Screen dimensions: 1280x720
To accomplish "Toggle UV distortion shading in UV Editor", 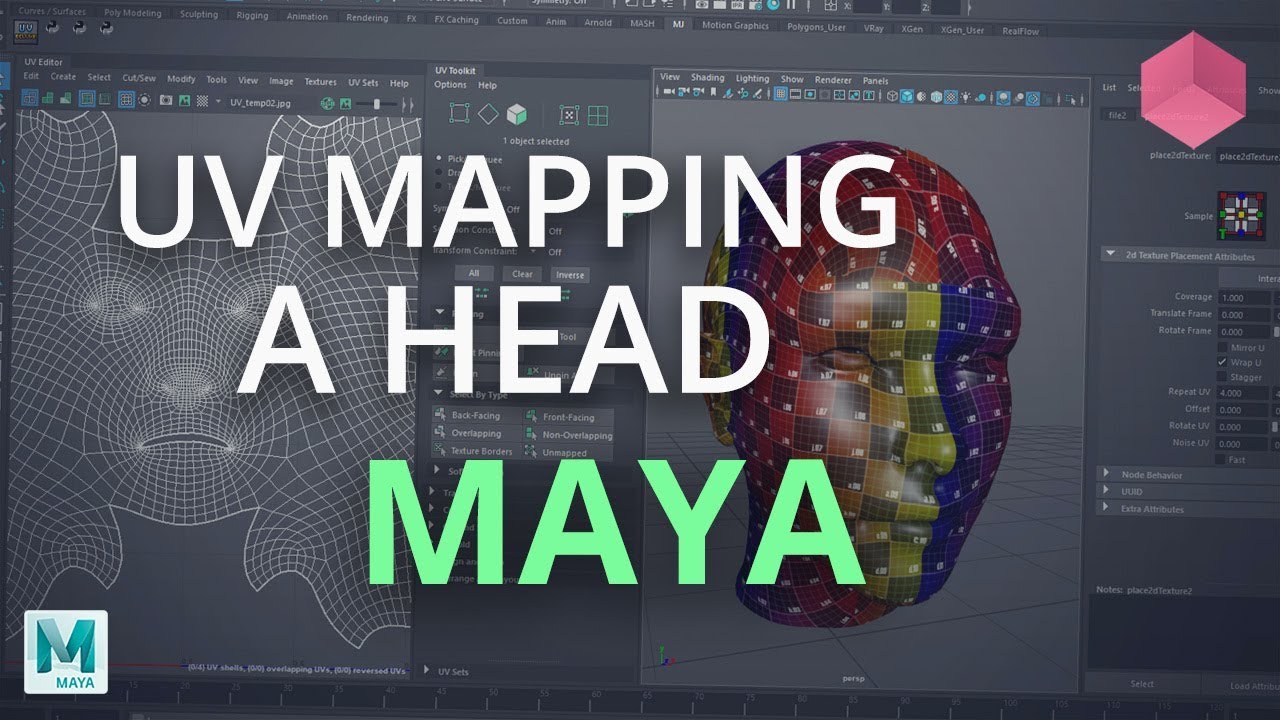I will tap(66, 100).
